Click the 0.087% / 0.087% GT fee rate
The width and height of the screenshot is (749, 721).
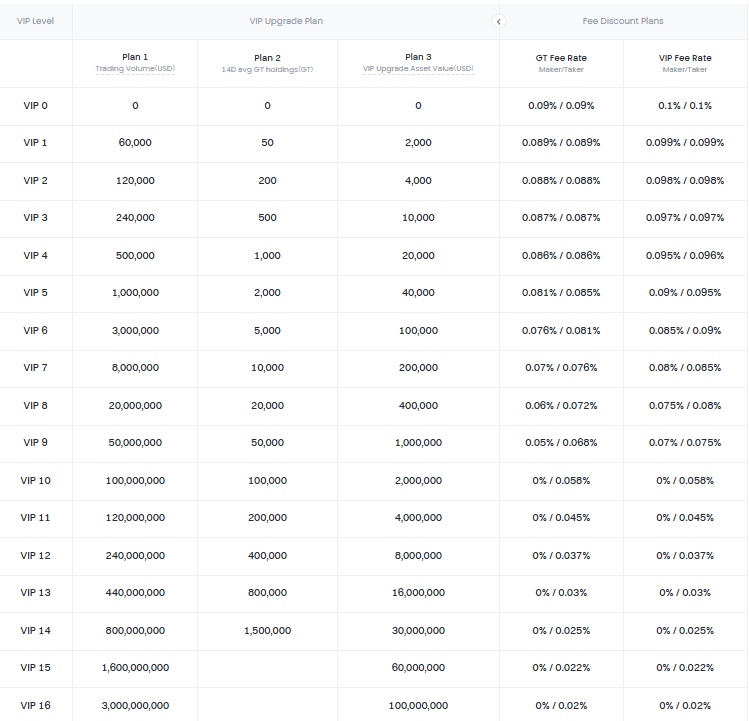pyautogui.click(x=561, y=217)
